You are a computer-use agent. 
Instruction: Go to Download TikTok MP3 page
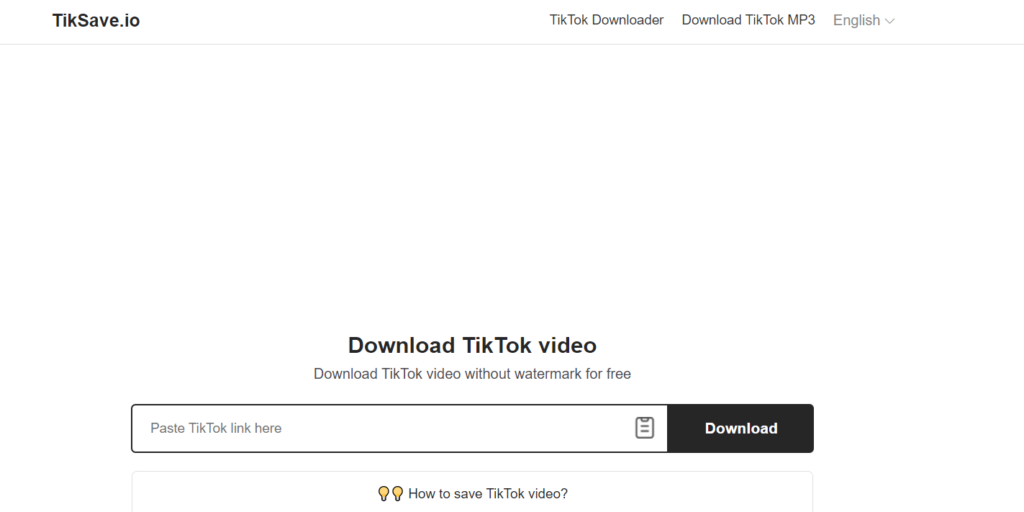tap(748, 20)
